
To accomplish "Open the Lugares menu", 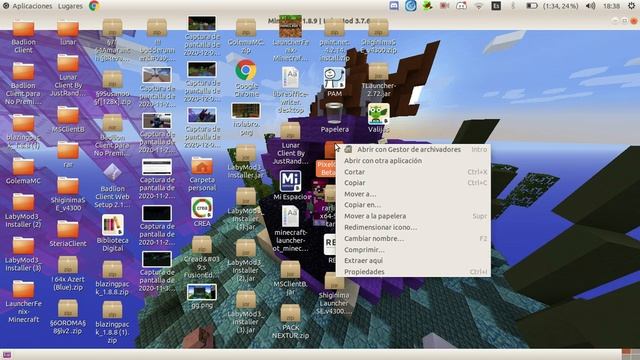I will [70, 6].
